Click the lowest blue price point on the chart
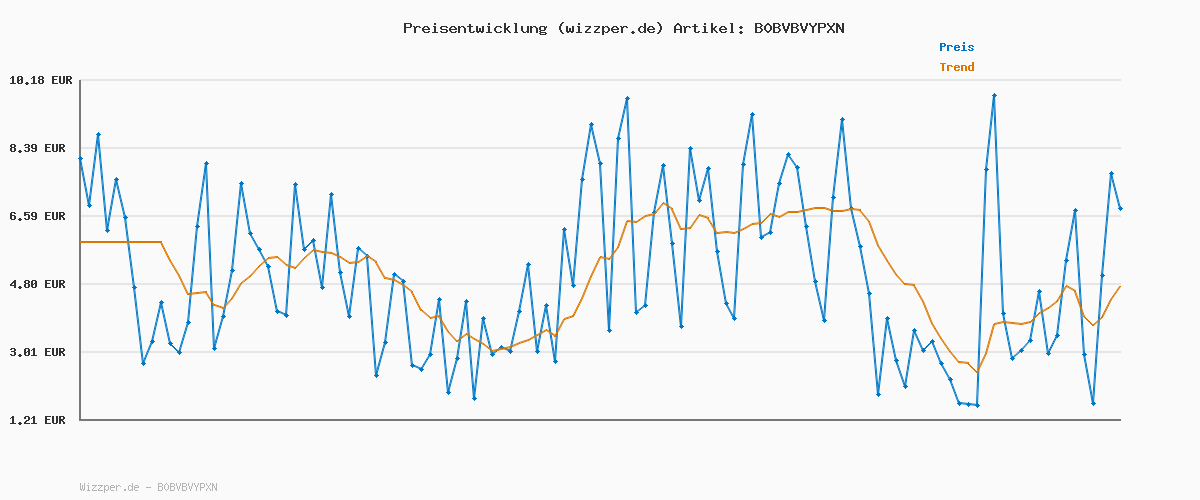 coord(977,405)
